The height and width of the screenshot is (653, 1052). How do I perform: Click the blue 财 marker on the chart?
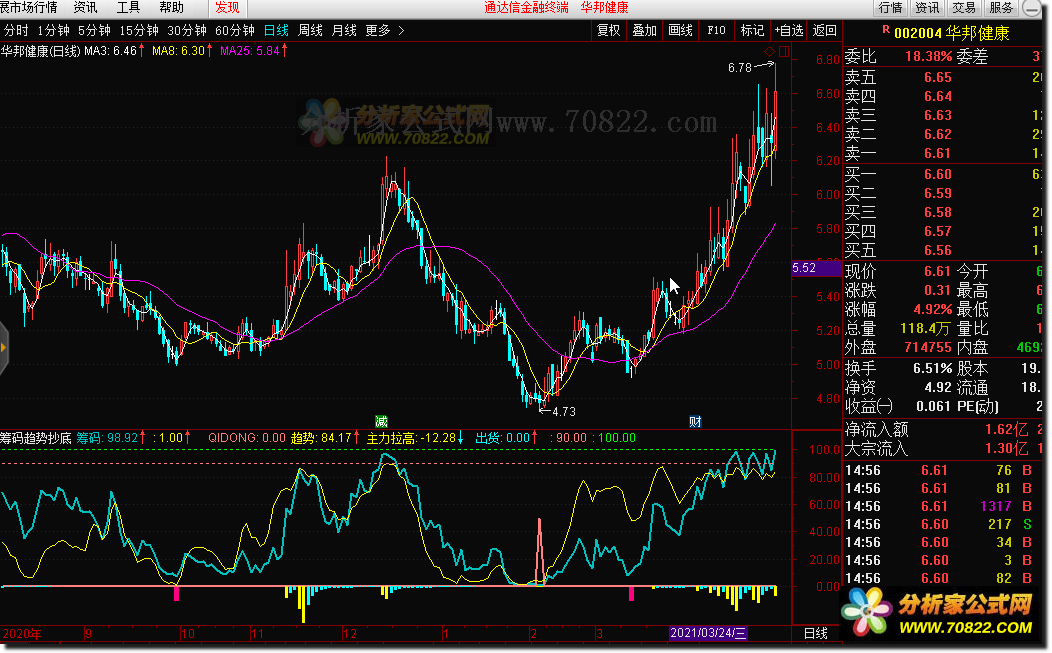coord(695,421)
